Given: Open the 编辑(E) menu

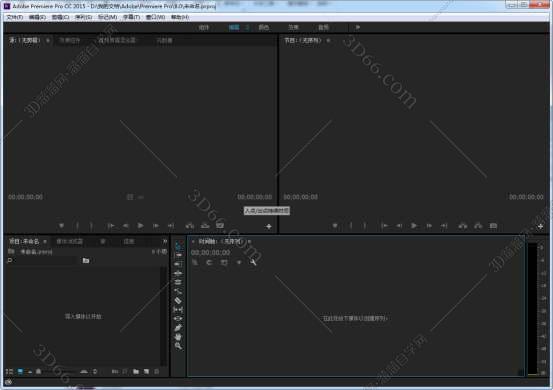Looking at the screenshot, I should click(x=37, y=17).
